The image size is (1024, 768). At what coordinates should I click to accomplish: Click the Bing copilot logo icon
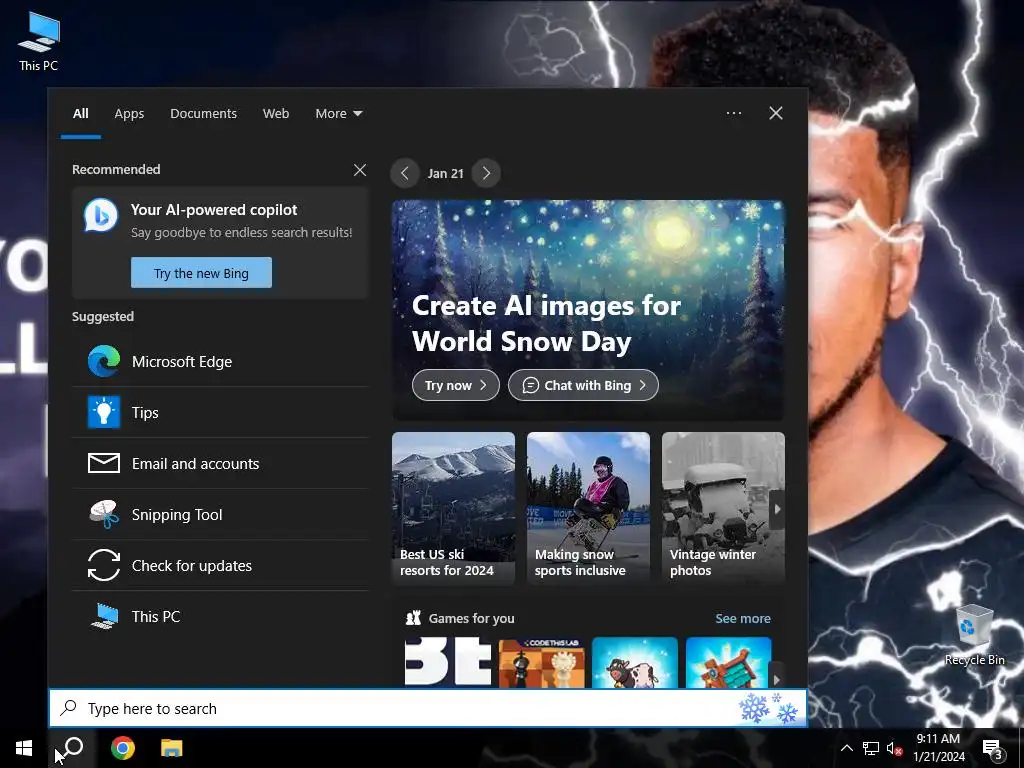click(101, 215)
